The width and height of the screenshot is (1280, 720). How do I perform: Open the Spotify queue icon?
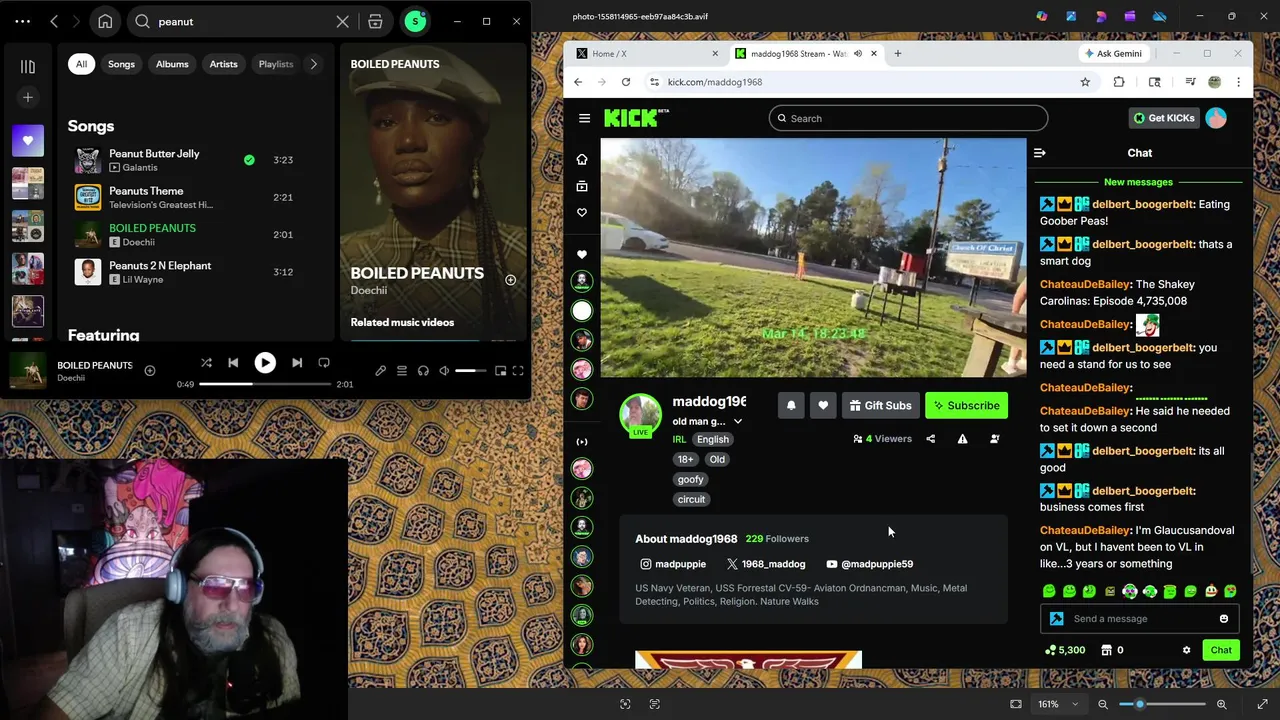point(402,371)
